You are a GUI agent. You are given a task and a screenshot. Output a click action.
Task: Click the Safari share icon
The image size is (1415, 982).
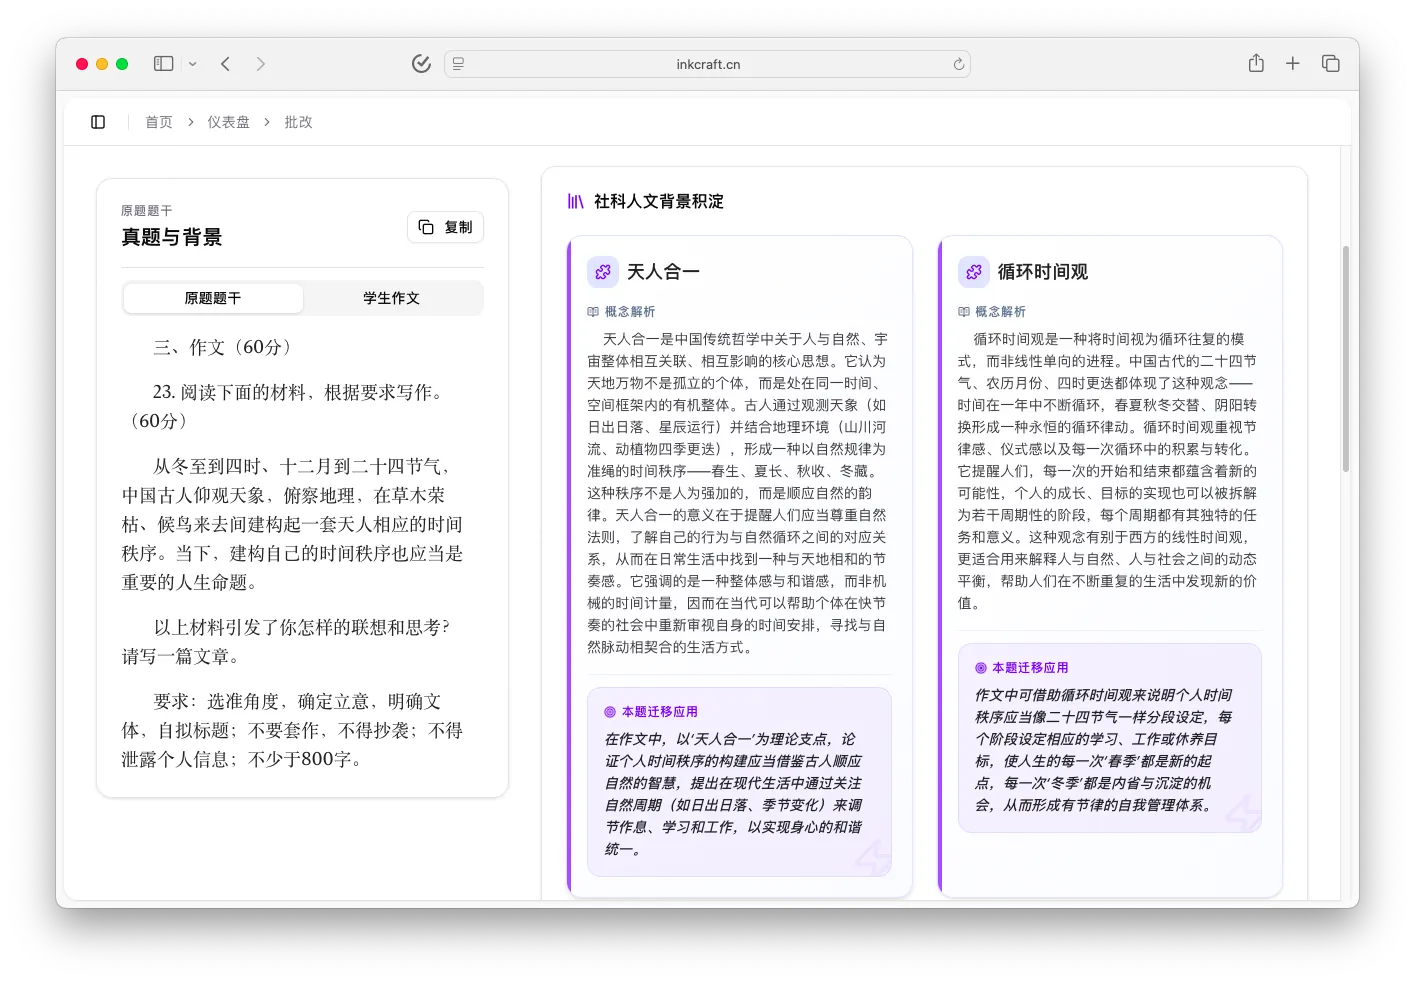point(1255,63)
